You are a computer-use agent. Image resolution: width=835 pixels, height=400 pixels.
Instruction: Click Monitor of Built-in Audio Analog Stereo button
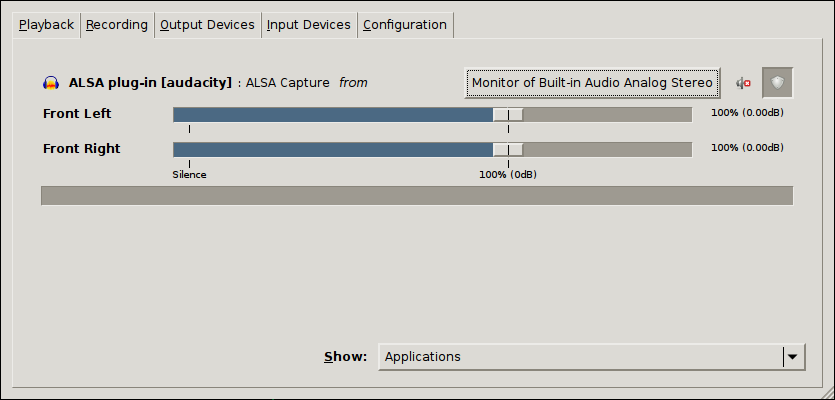coord(593,82)
